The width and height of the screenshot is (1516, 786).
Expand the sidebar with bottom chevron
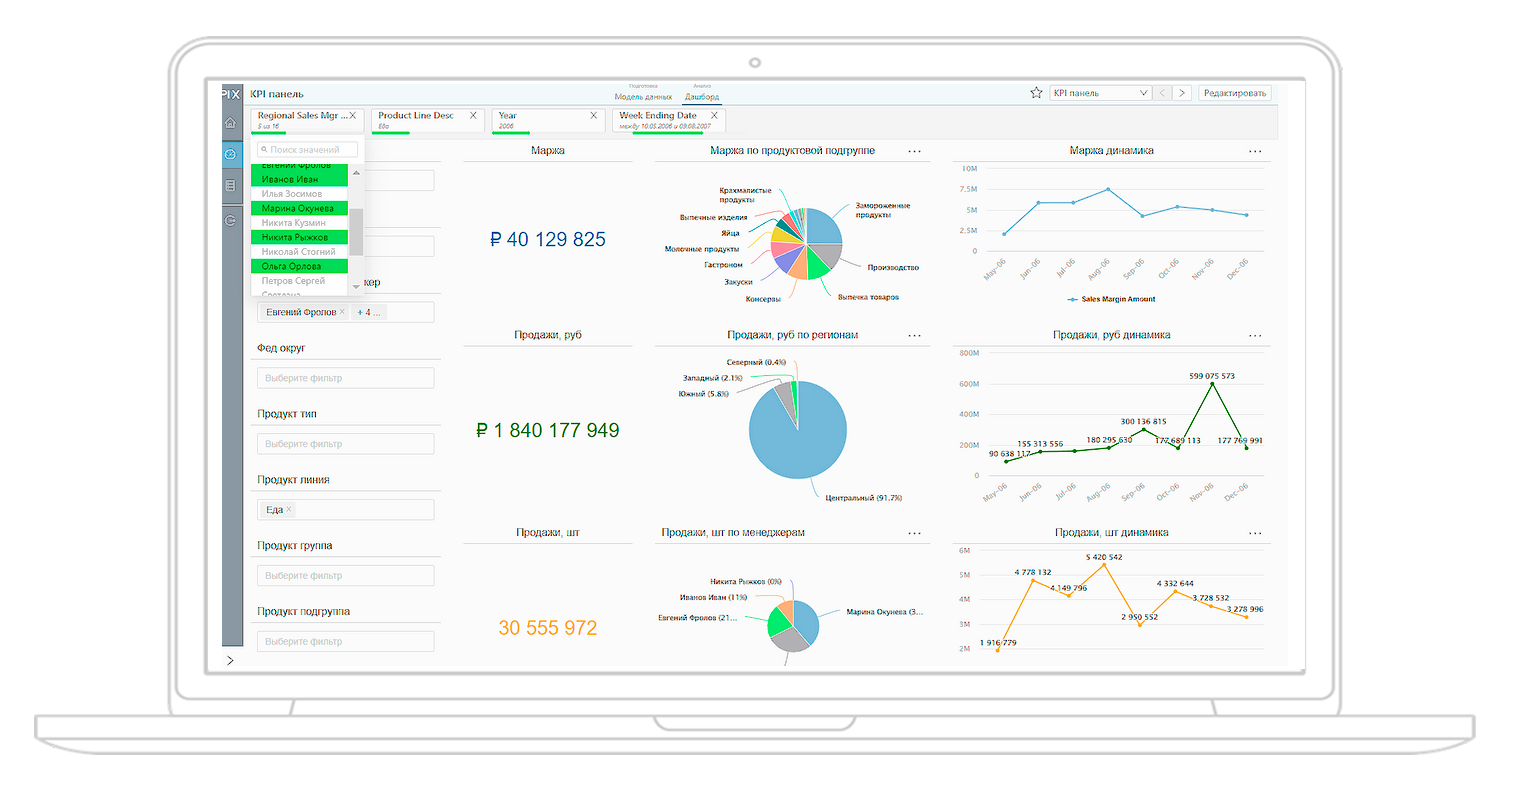pos(230,660)
